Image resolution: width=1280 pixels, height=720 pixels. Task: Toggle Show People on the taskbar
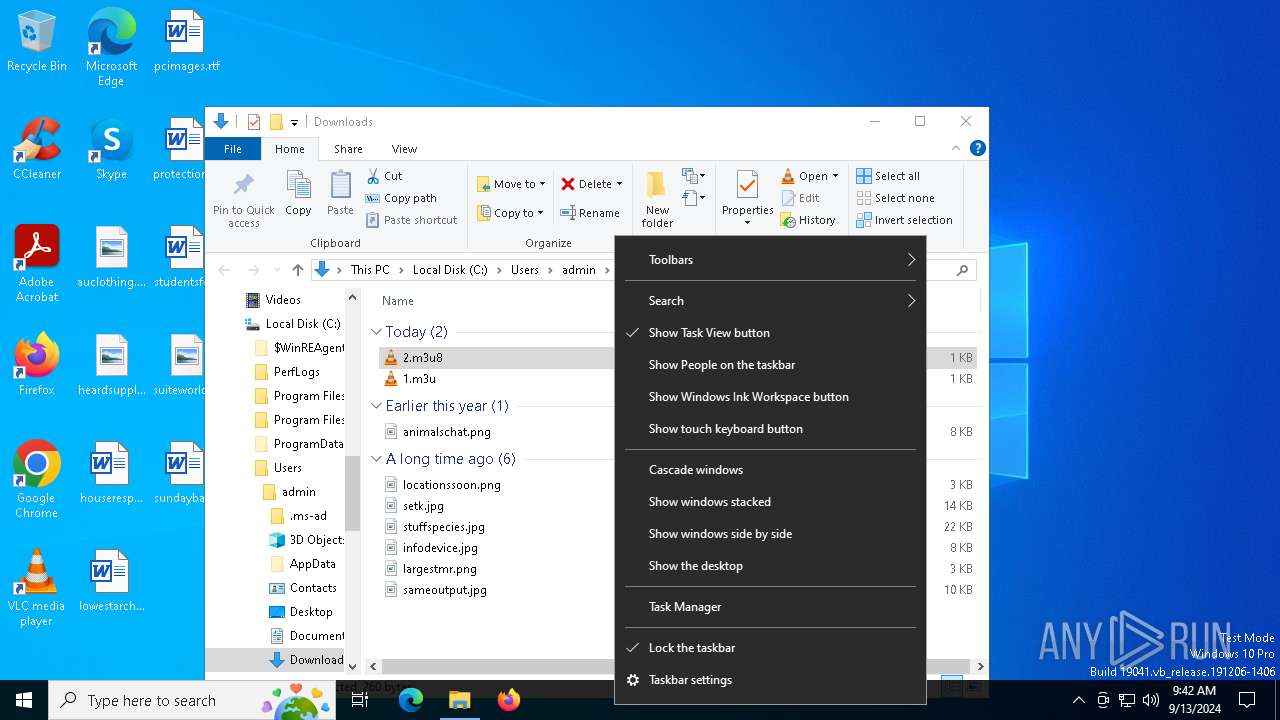(x=770, y=365)
